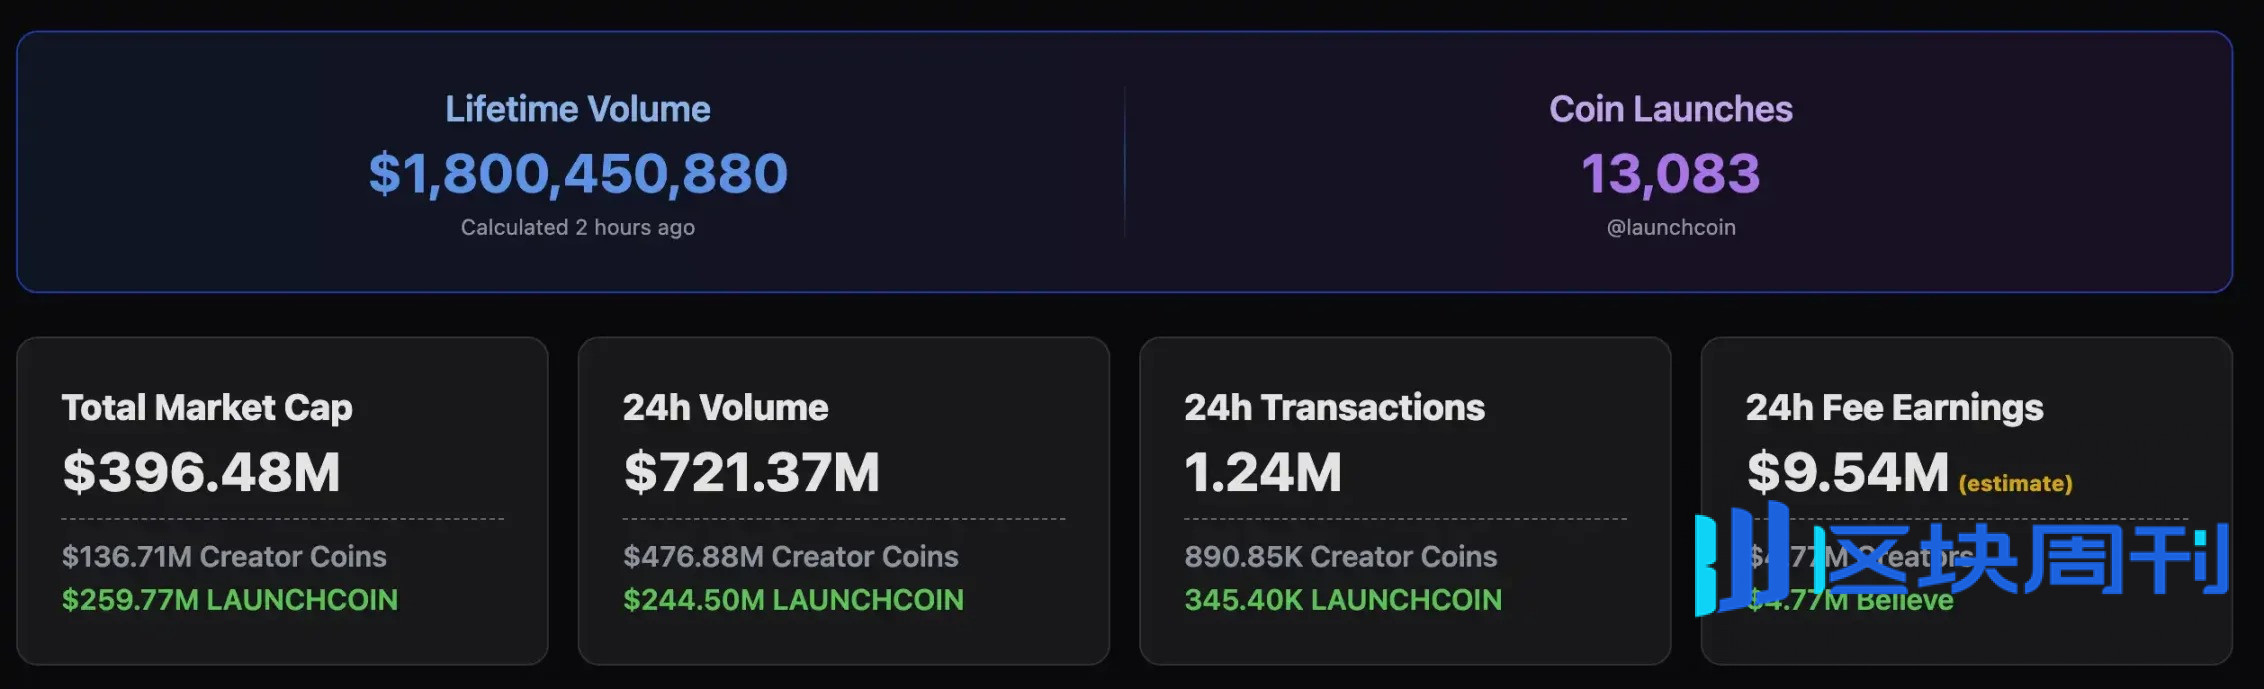
Task: Select the 1.24M transactions value
Action: [x=1263, y=472]
